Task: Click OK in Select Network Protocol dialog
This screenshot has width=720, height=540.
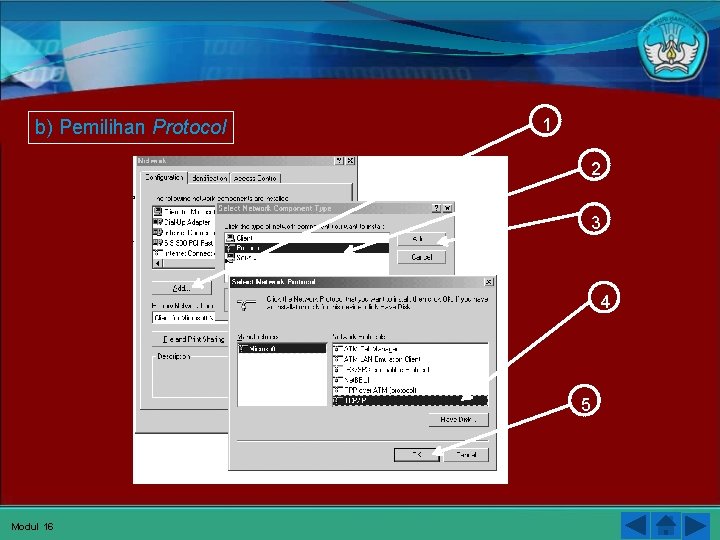Action: pos(417,455)
